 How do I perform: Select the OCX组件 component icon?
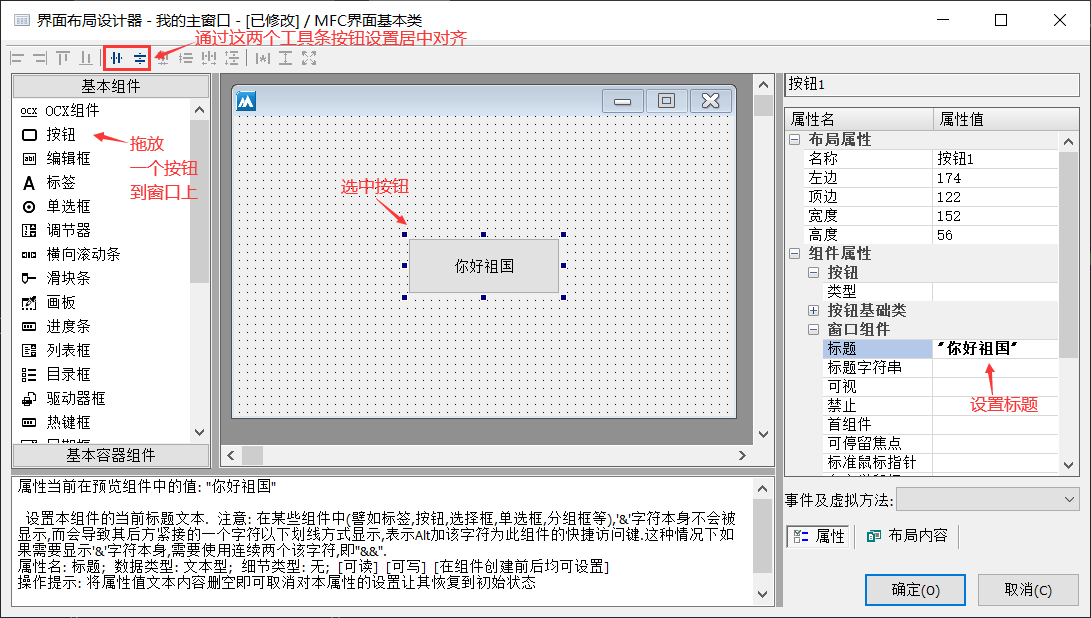click(x=29, y=111)
